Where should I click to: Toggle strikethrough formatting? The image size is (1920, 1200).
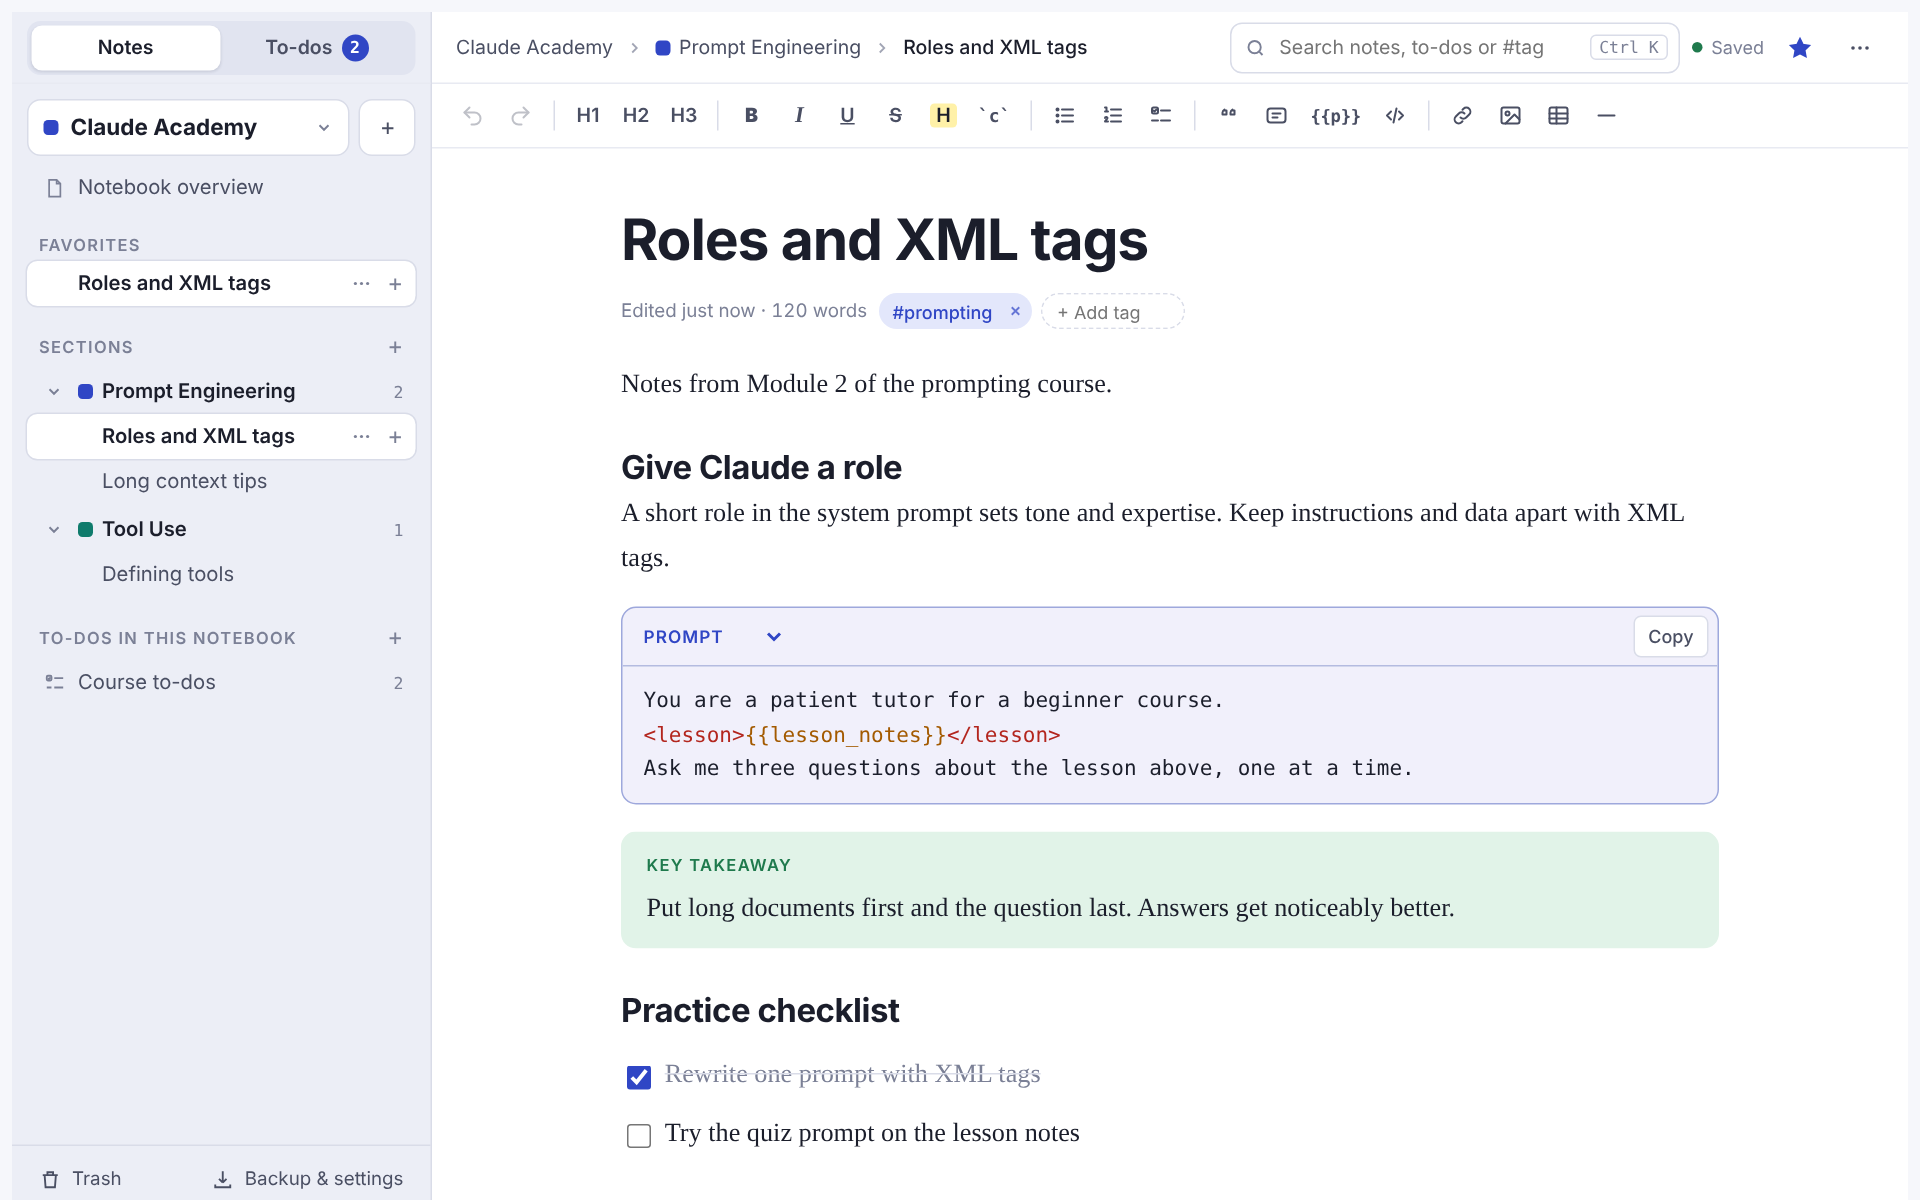click(895, 116)
